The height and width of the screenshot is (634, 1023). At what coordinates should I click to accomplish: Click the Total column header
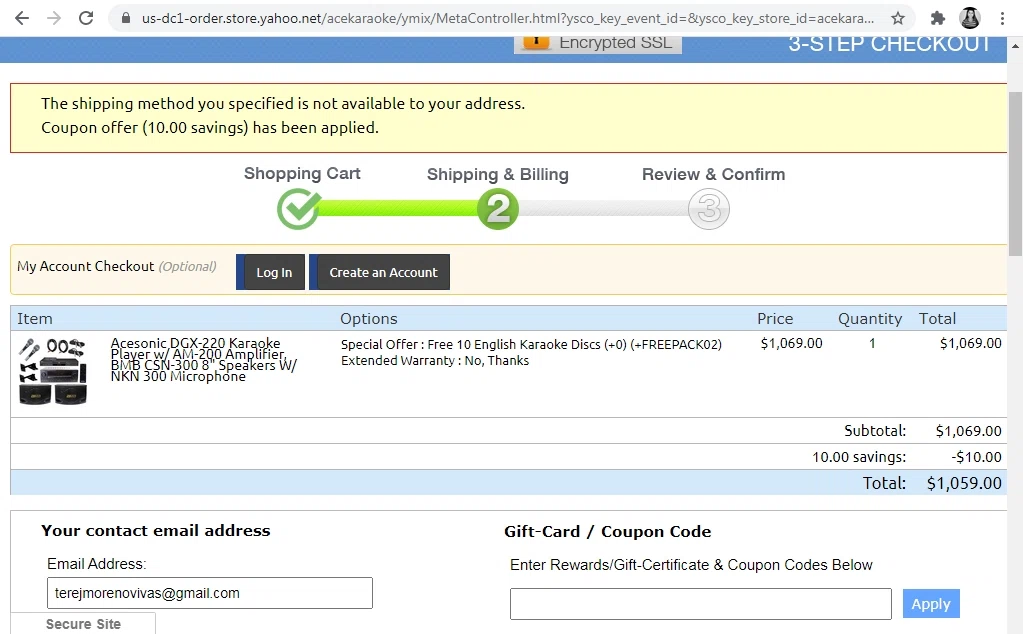[x=938, y=319]
